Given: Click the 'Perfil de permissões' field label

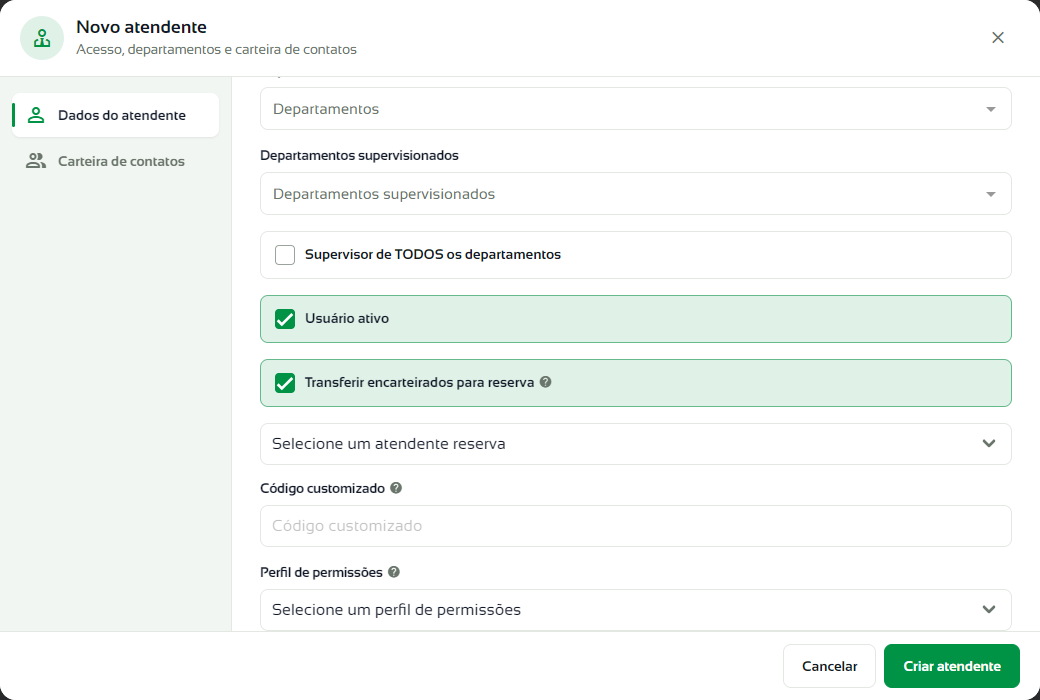Looking at the screenshot, I should (x=322, y=572).
